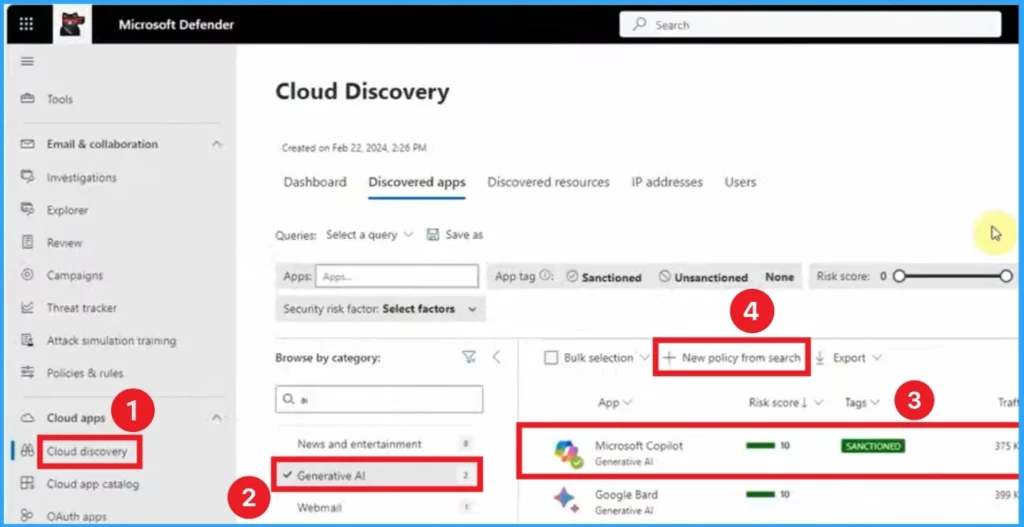Click the search magnifier icon in the top bar
This screenshot has height=527, width=1024.
coord(640,25)
